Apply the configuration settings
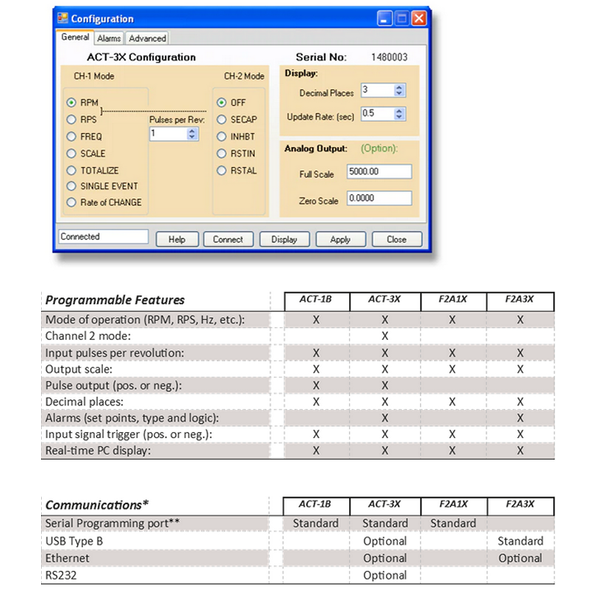 [341, 239]
